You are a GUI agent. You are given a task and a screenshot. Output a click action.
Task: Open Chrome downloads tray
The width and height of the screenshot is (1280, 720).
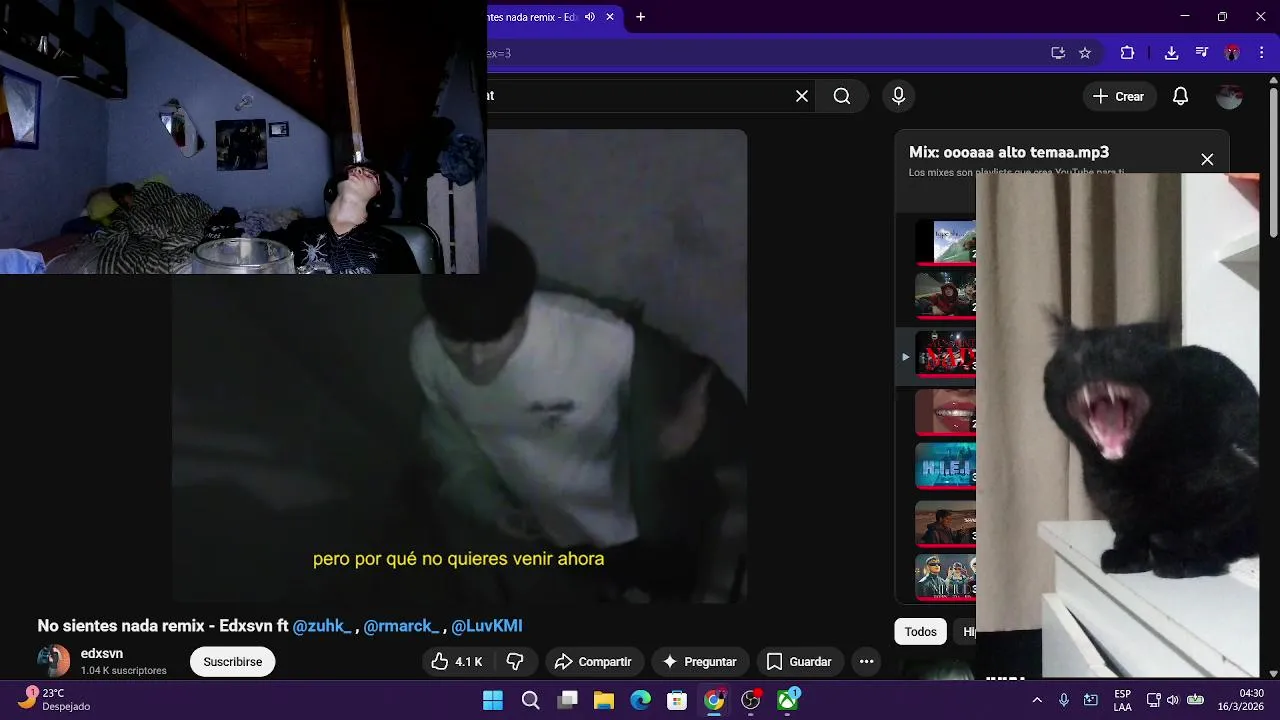point(1171,53)
